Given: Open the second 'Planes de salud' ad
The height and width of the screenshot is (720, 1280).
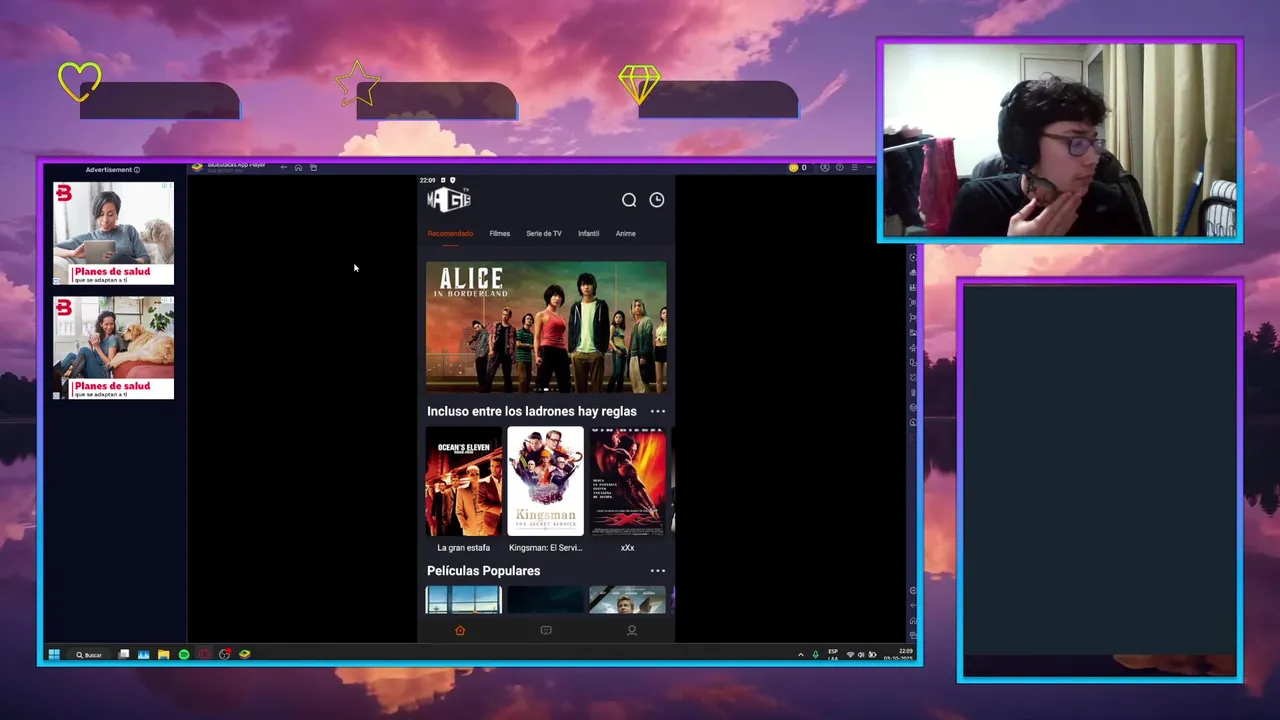Looking at the screenshot, I should click(x=113, y=348).
